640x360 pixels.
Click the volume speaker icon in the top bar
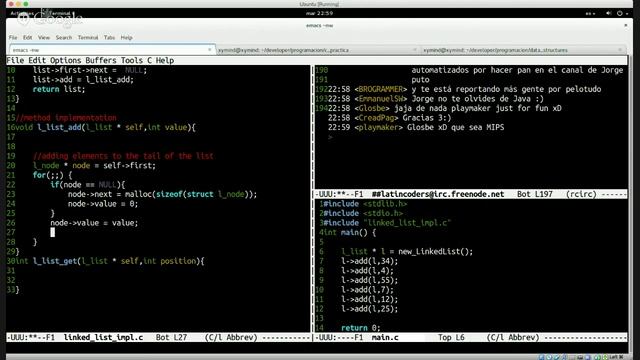pos(608,13)
